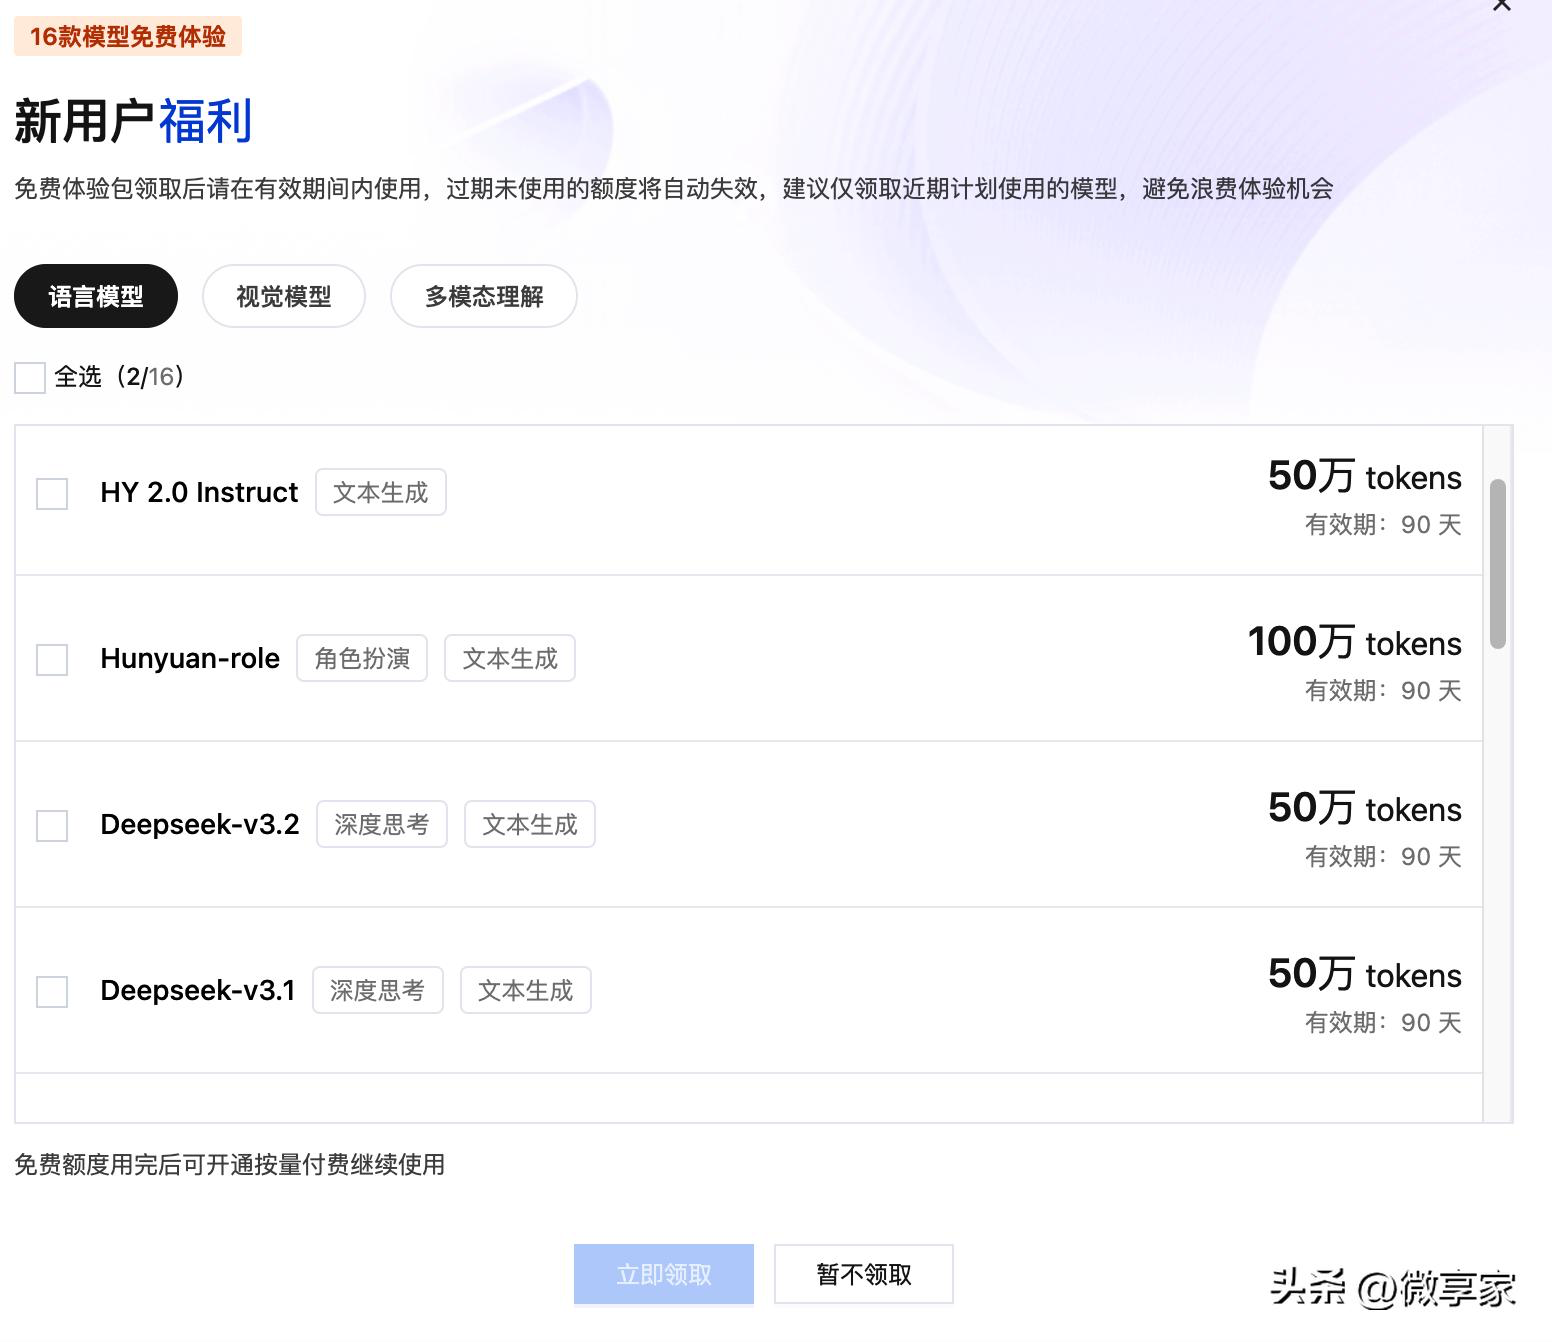Tick the 全选 select-all checkbox
Viewport: 1552px width, 1342px height.
(30, 377)
